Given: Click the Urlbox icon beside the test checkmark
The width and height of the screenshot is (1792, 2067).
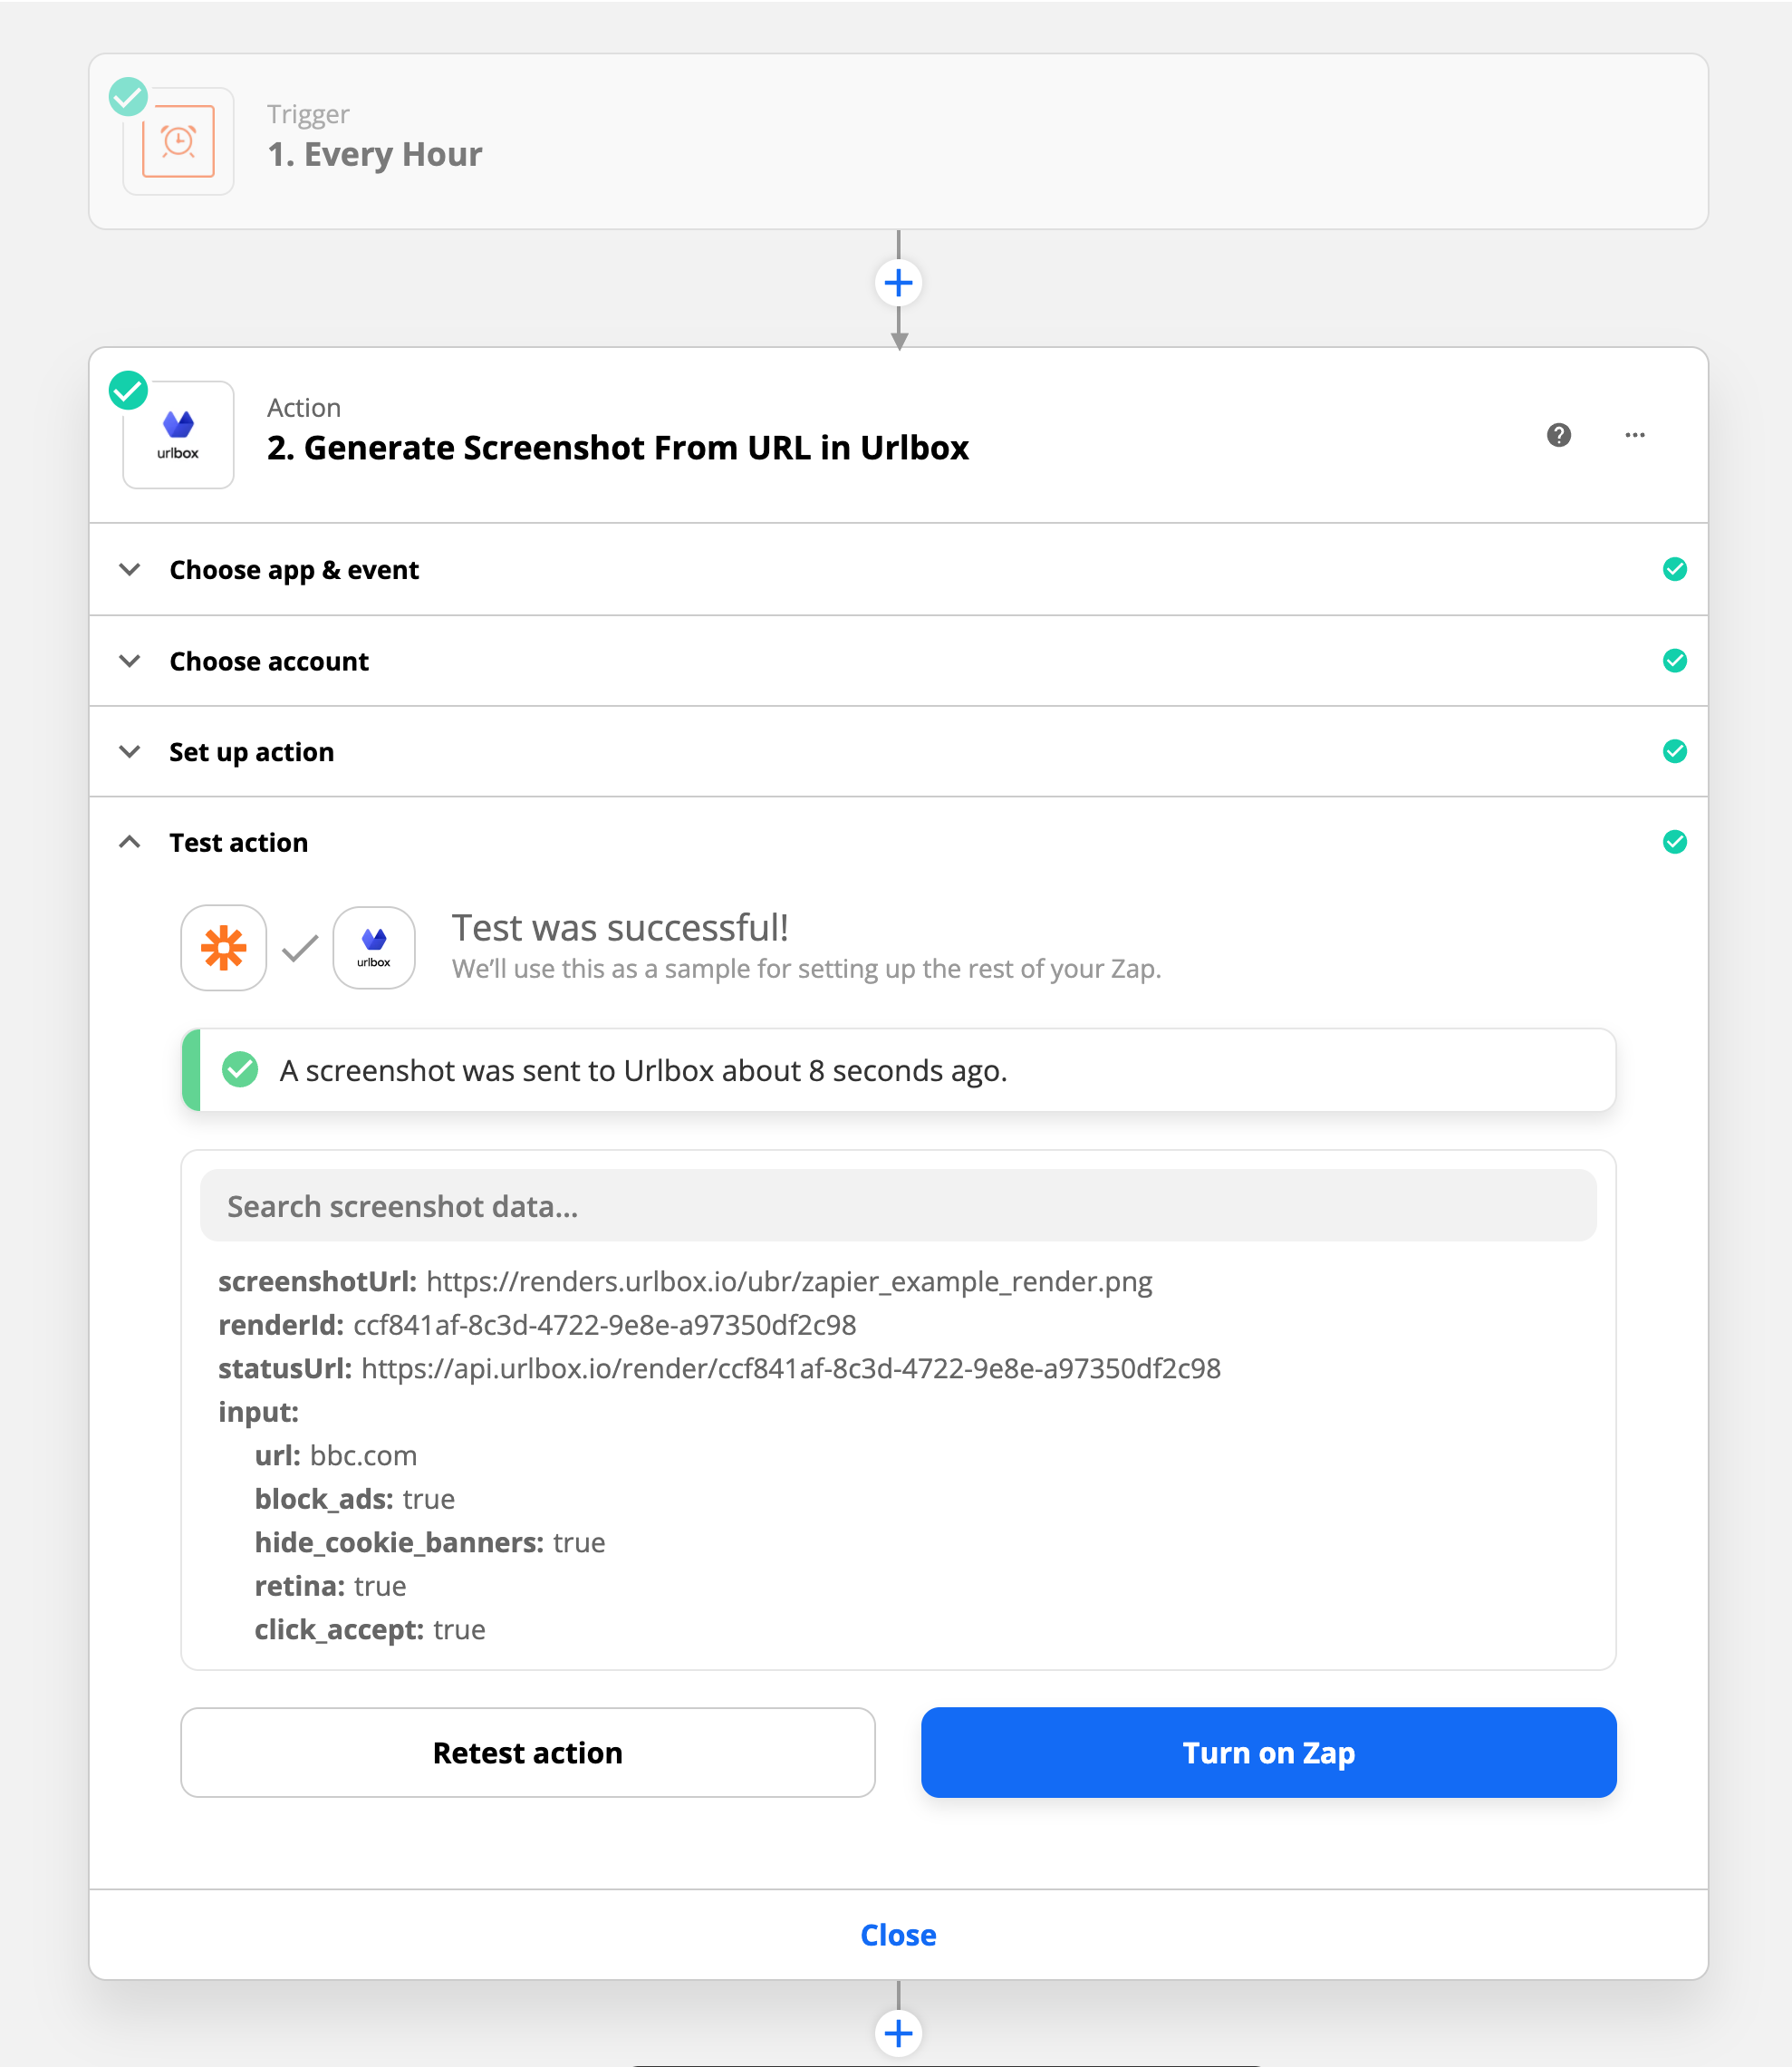Looking at the screenshot, I should tap(373, 947).
